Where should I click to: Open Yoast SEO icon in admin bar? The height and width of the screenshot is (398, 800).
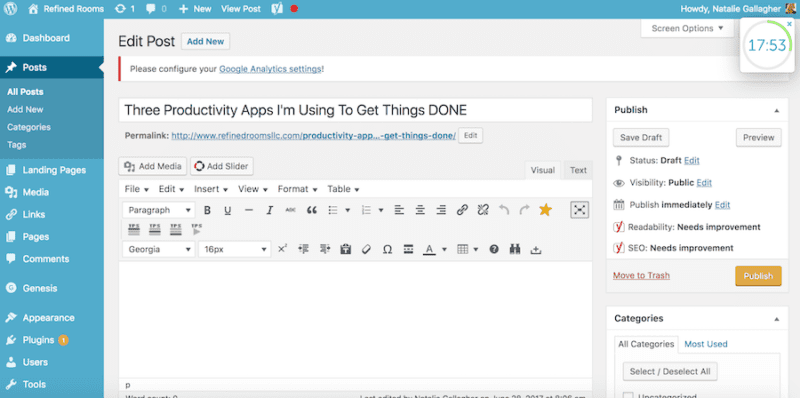click(277, 9)
